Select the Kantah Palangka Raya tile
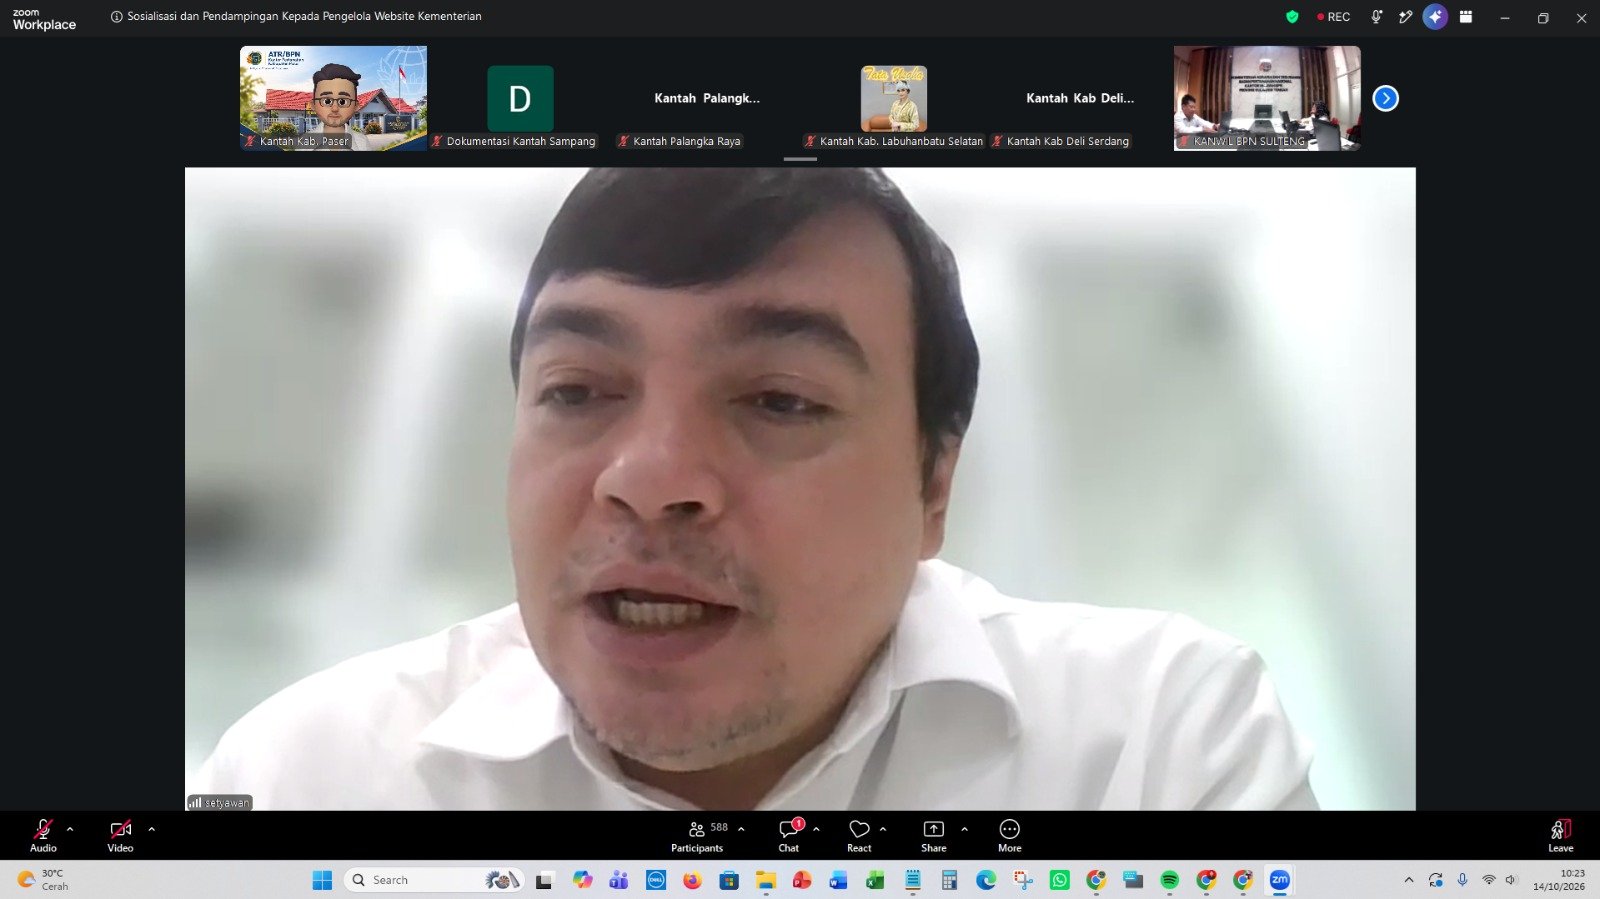 coord(707,98)
